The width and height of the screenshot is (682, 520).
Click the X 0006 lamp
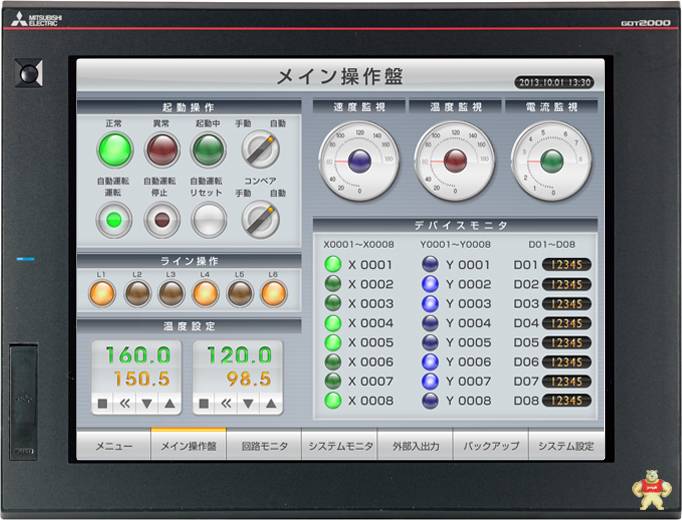coord(333,362)
